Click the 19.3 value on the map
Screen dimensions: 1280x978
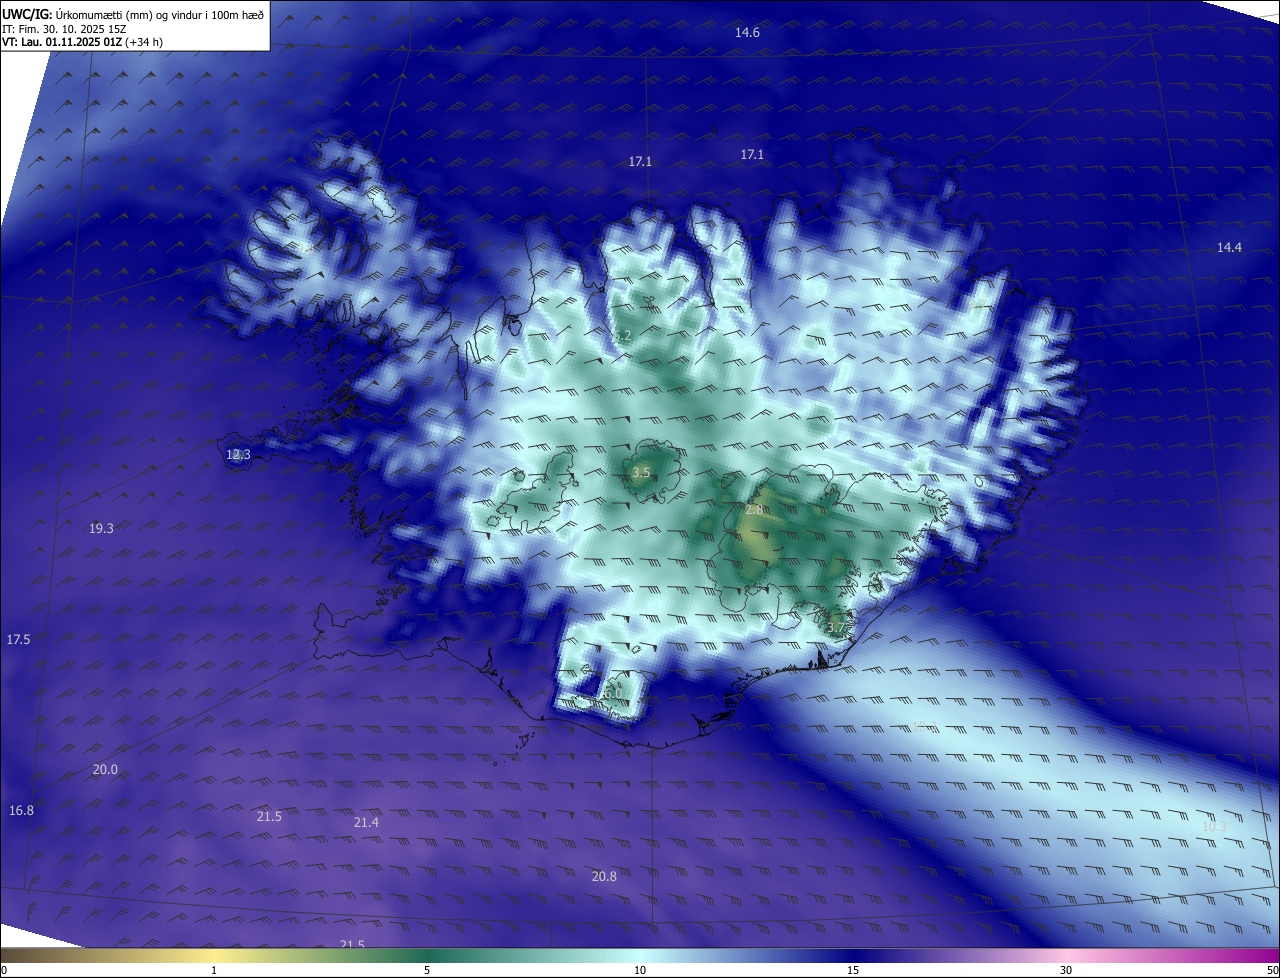[101, 529]
